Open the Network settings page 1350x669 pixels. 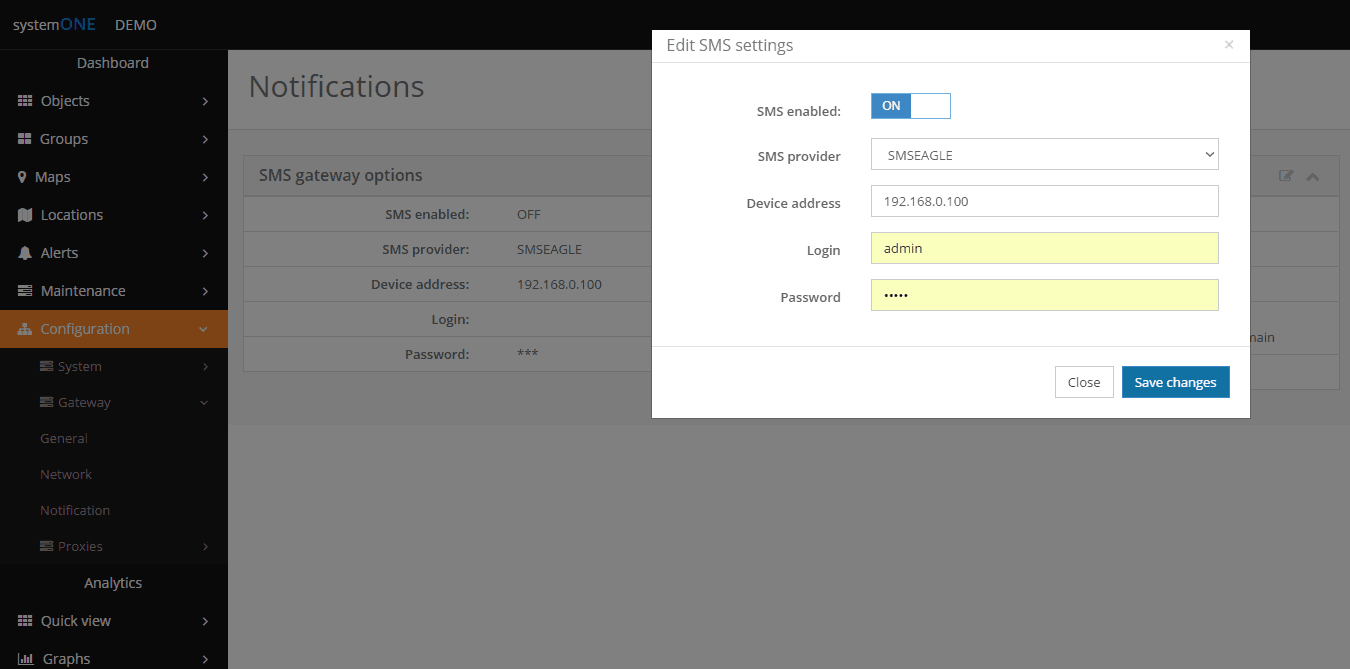[66, 474]
